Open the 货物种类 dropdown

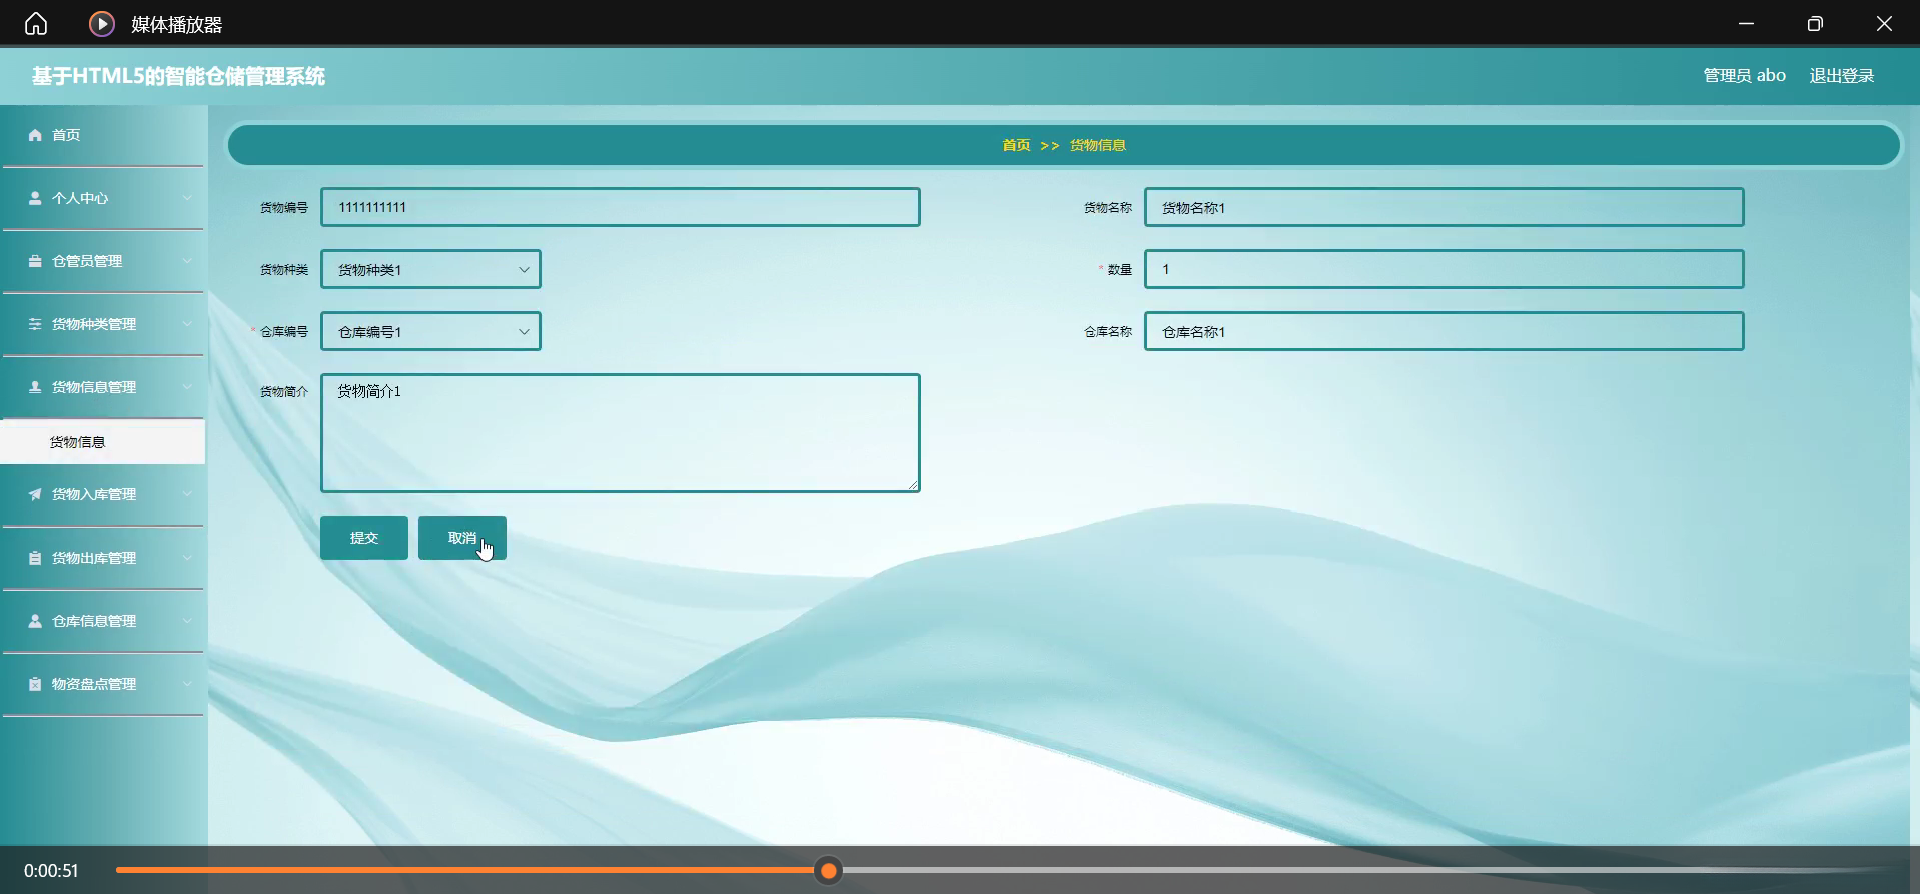click(431, 269)
